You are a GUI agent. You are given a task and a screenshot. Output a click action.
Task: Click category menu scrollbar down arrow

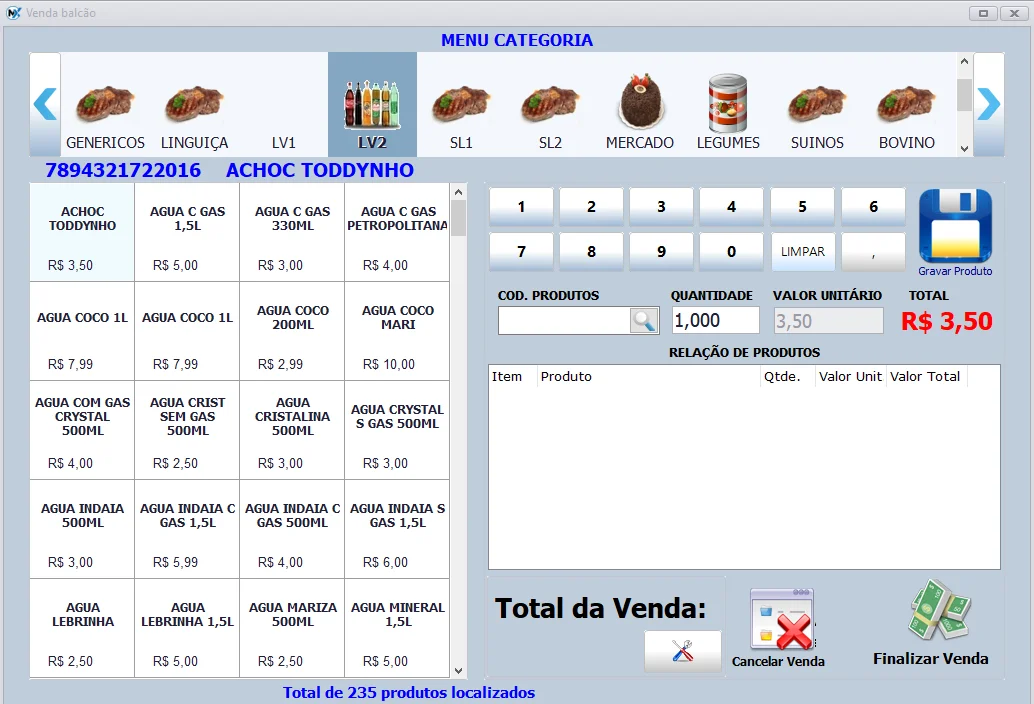tap(964, 149)
